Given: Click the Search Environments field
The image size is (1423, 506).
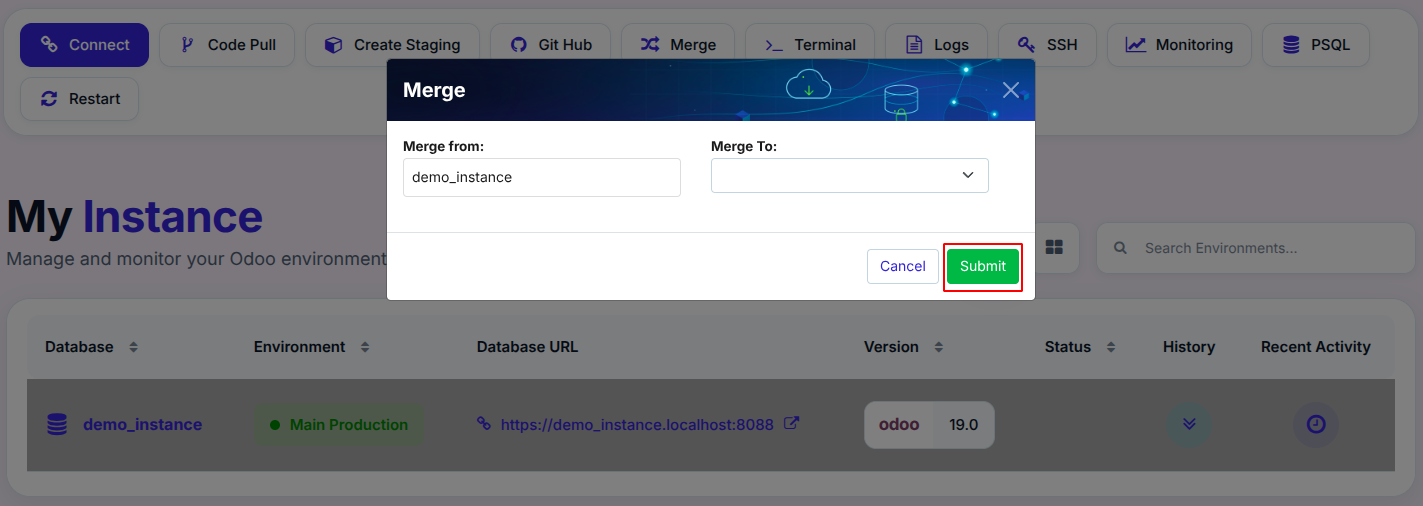Looking at the screenshot, I should (x=1258, y=248).
